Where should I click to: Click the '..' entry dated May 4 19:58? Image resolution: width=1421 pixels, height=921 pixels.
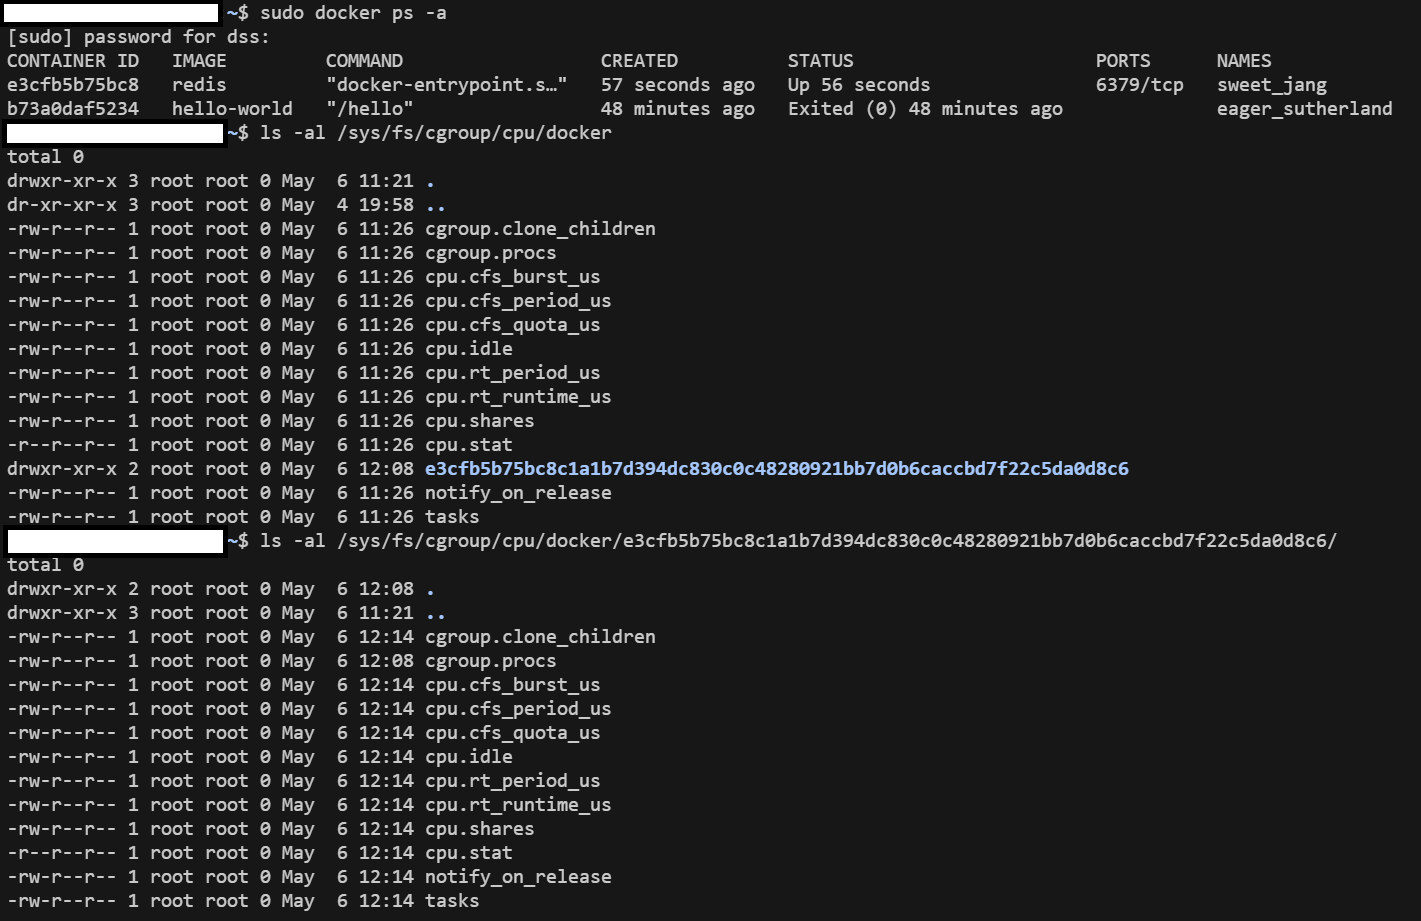[436, 208]
